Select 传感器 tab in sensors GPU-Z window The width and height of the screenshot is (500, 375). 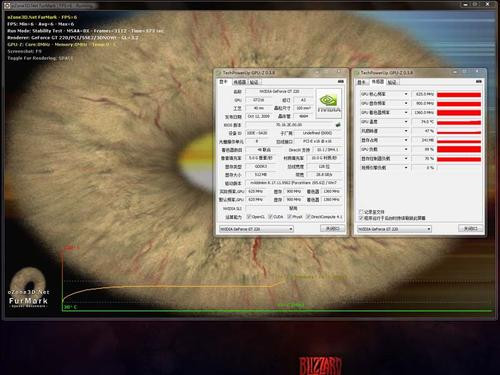378,82
